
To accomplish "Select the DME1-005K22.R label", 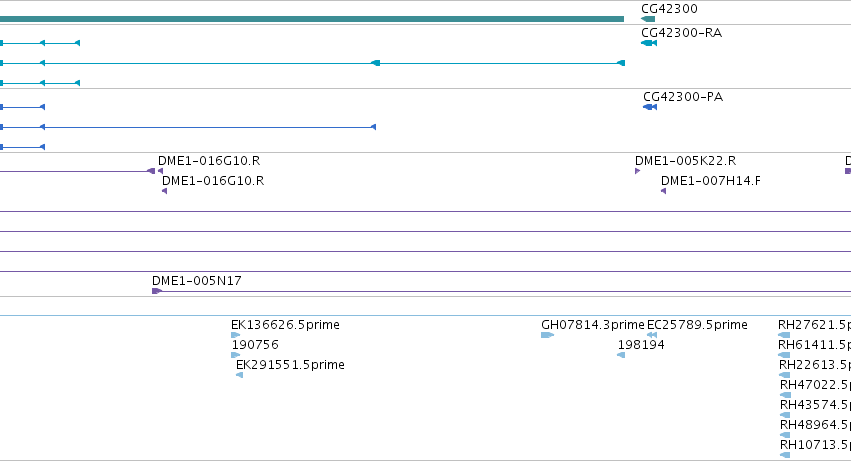I will (685, 161).
